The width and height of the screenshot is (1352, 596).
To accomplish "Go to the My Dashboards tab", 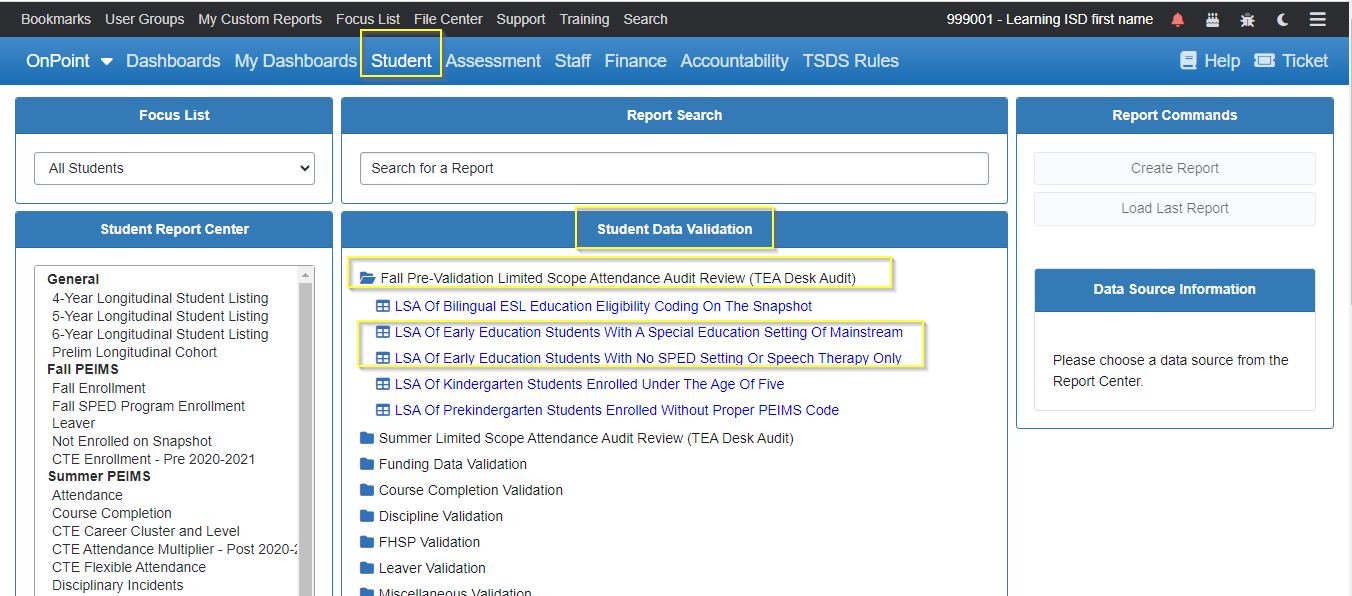I will click(x=296, y=61).
